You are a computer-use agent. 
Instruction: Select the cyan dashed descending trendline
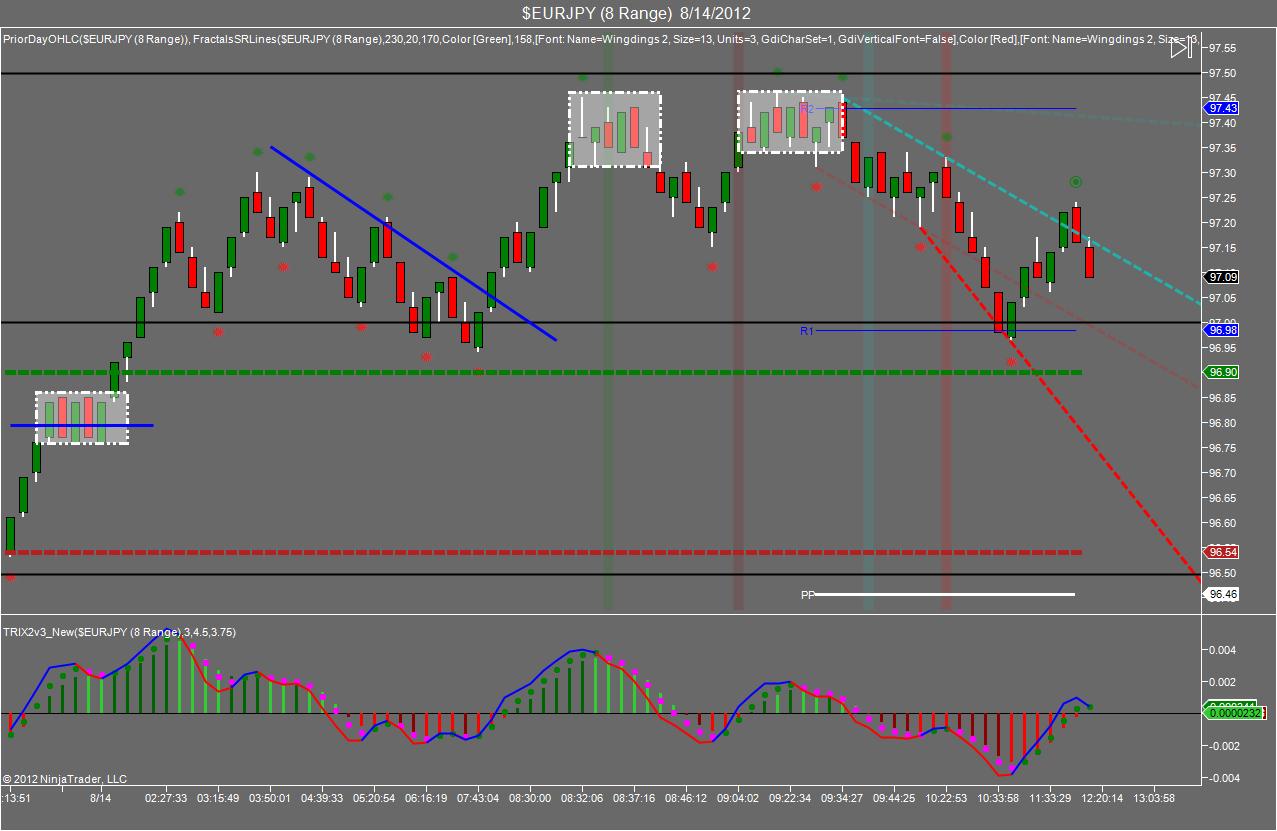(x=1020, y=201)
